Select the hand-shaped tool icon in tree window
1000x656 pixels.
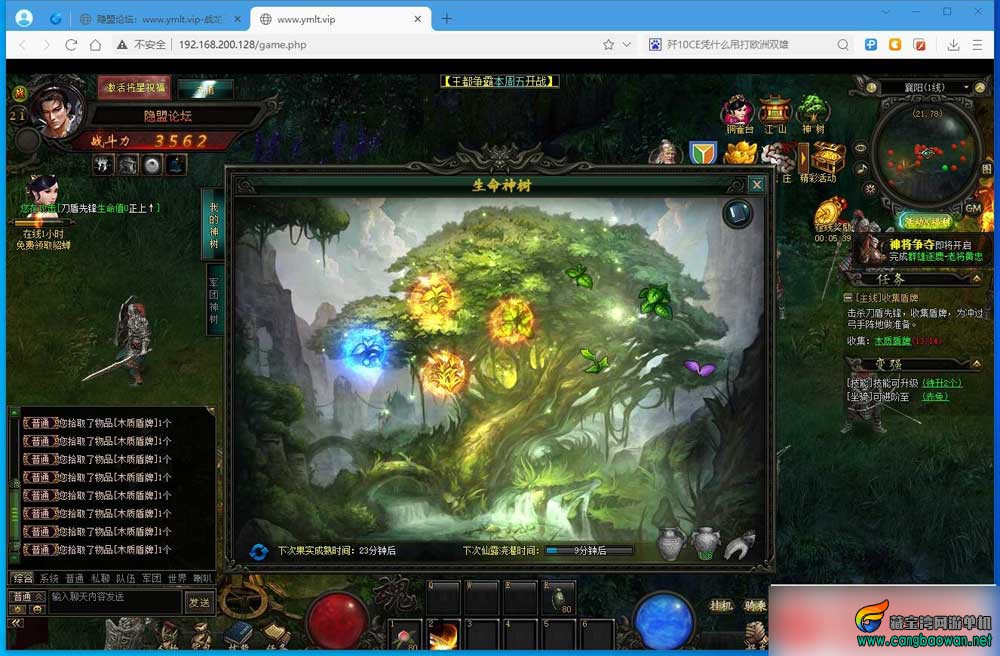click(740, 544)
